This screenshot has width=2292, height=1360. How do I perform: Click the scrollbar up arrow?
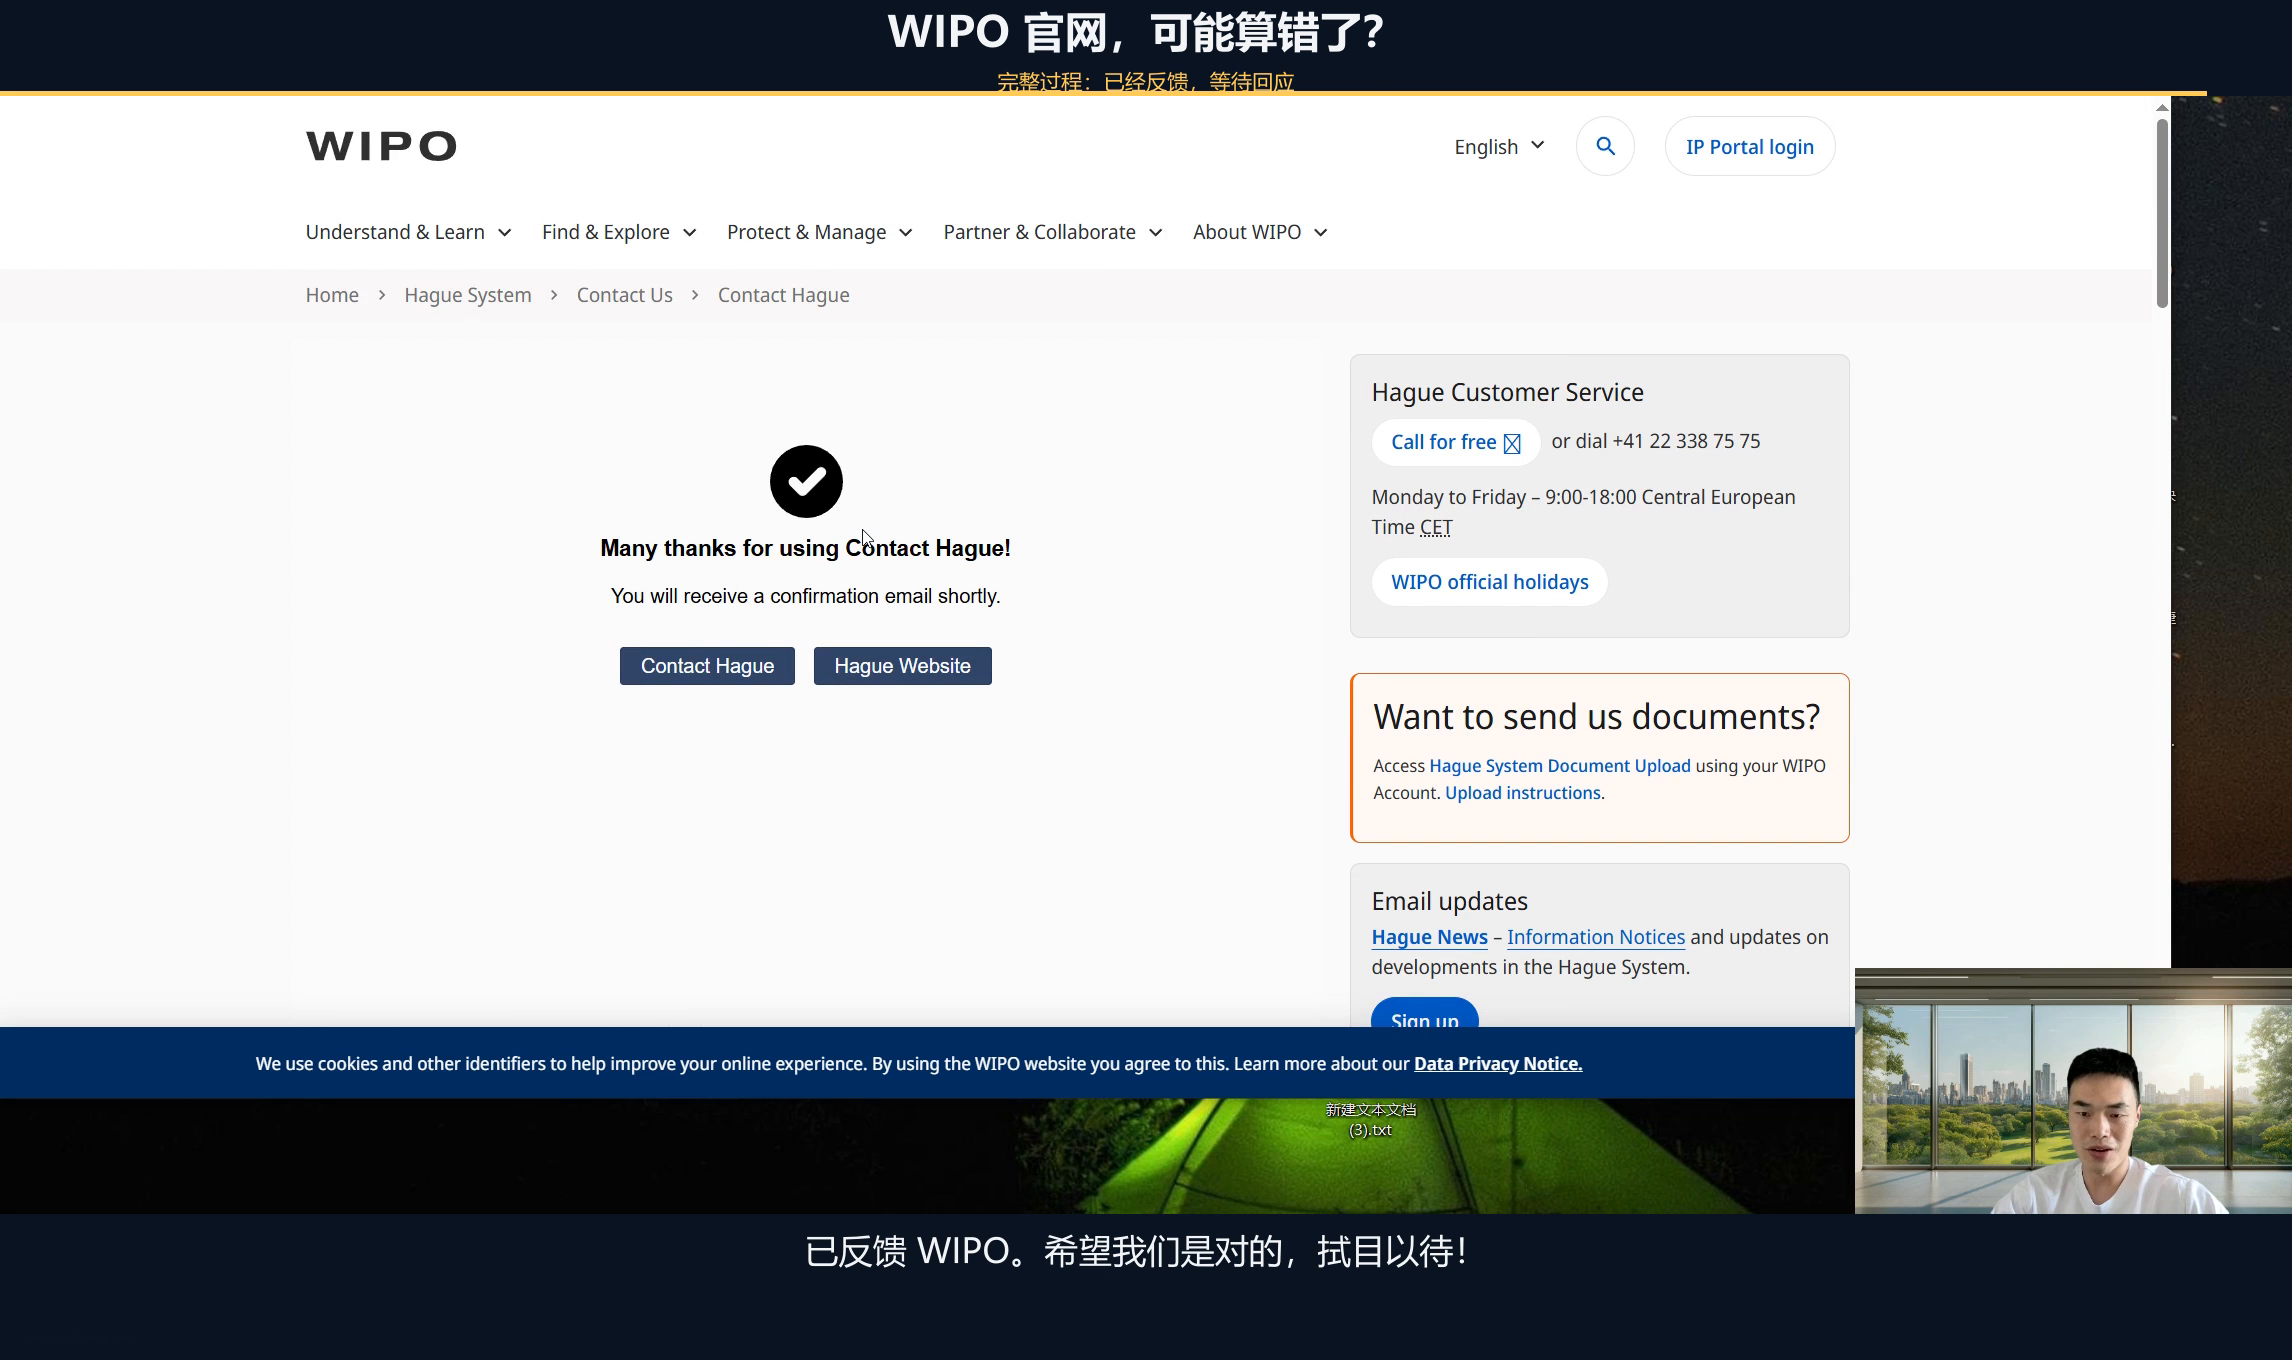(2162, 107)
